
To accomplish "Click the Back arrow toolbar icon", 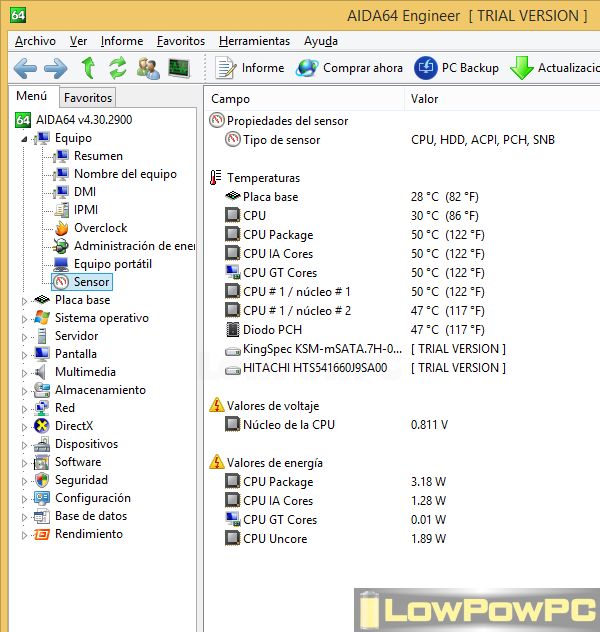I will [x=25, y=68].
